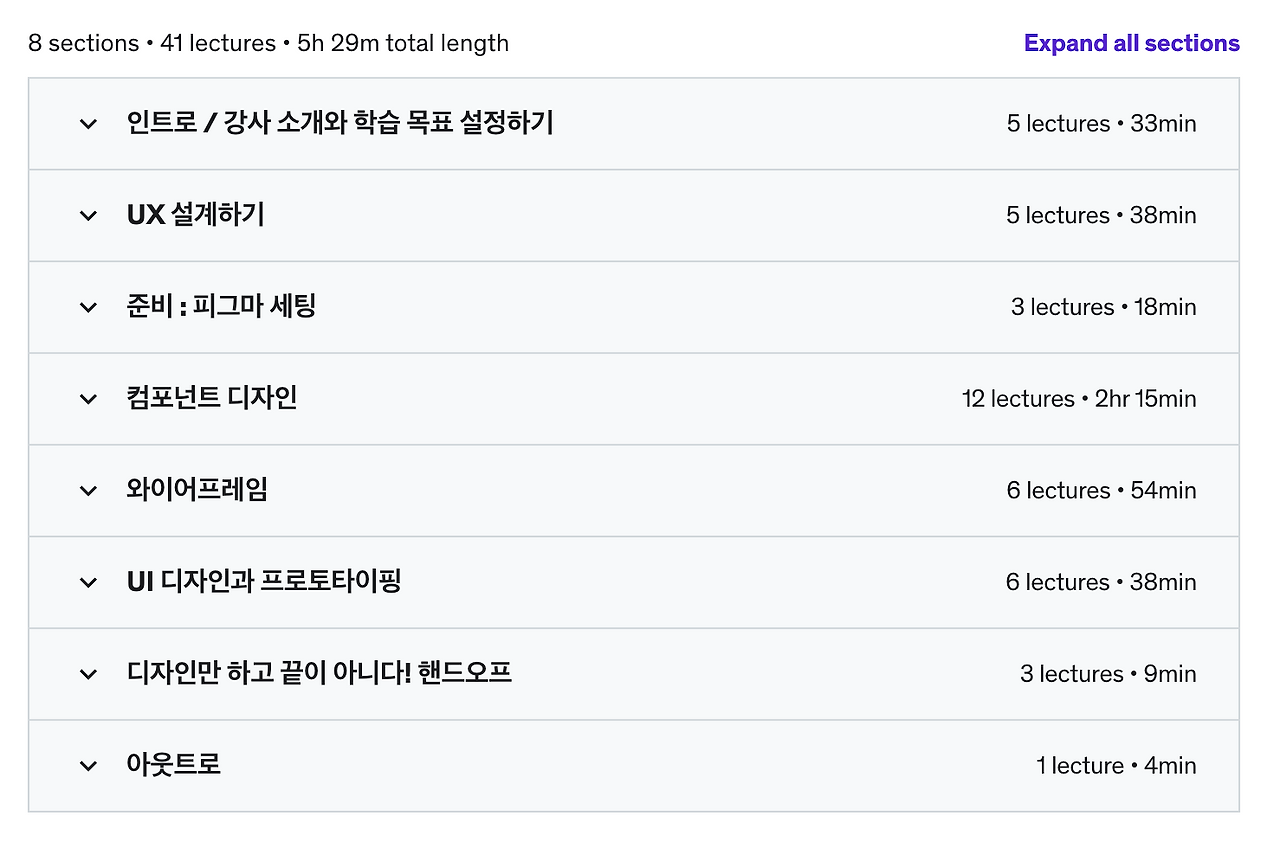Click 12 lectures • 2hr 15min label
The height and width of the screenshot is (848, 1280).
pos(1078,398)
